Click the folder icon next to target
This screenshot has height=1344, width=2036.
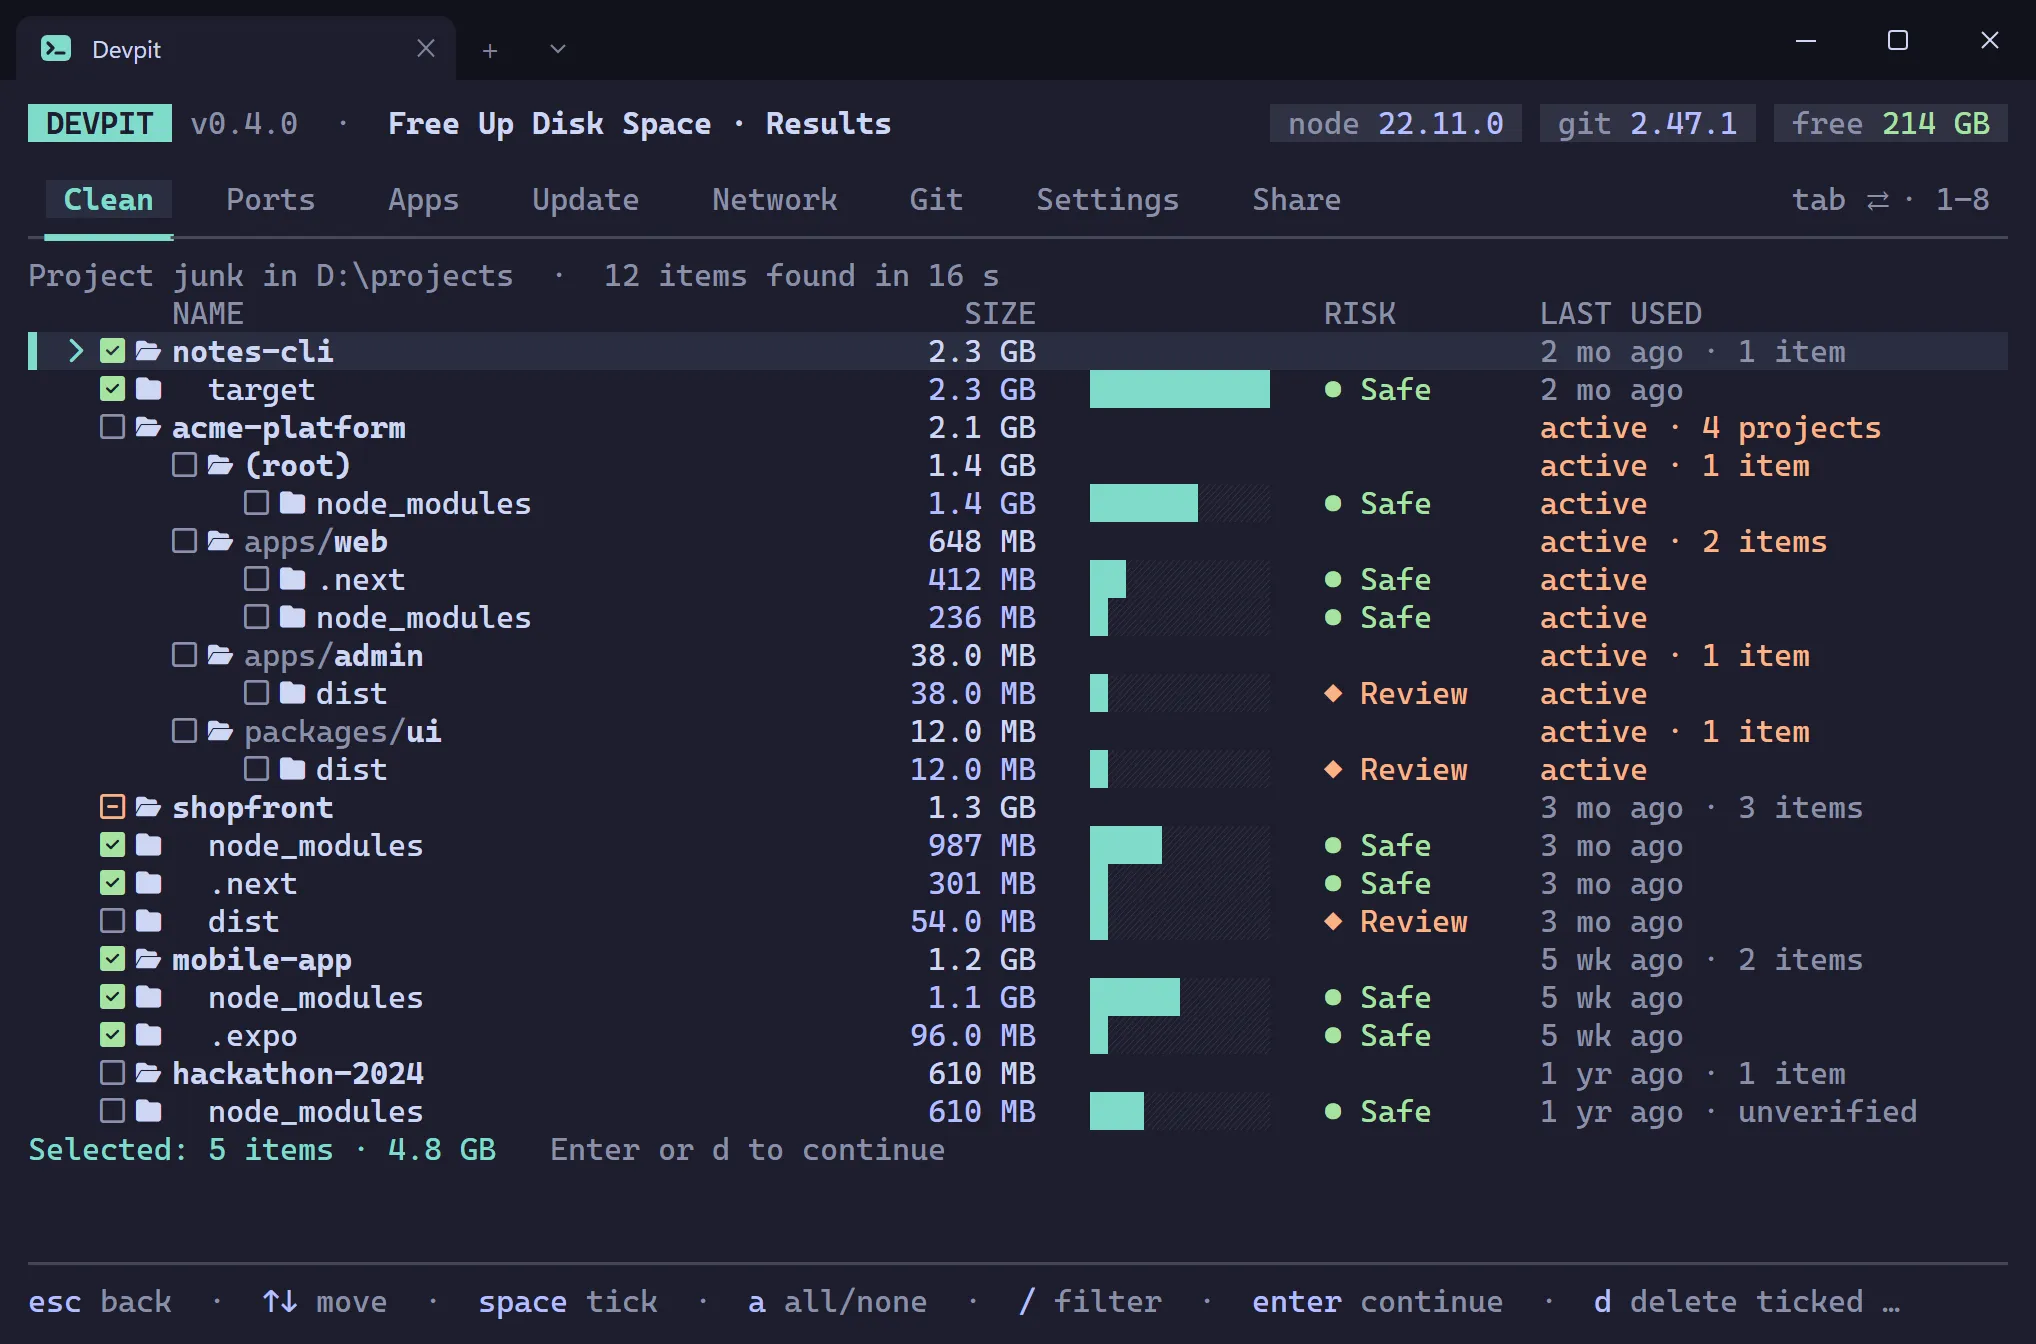tap(148, 389)
